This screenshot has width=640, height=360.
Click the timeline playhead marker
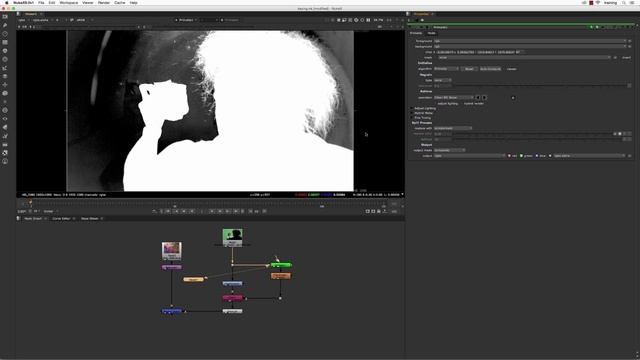tap(30, 202)
